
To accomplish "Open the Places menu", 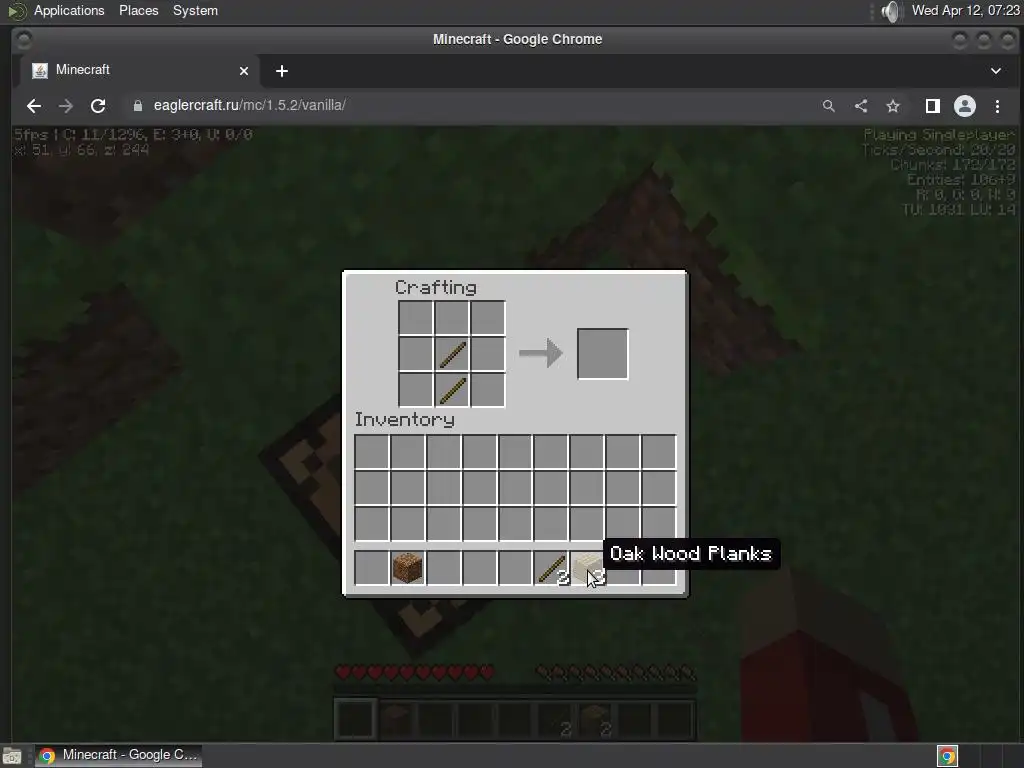I will (138, 10).
